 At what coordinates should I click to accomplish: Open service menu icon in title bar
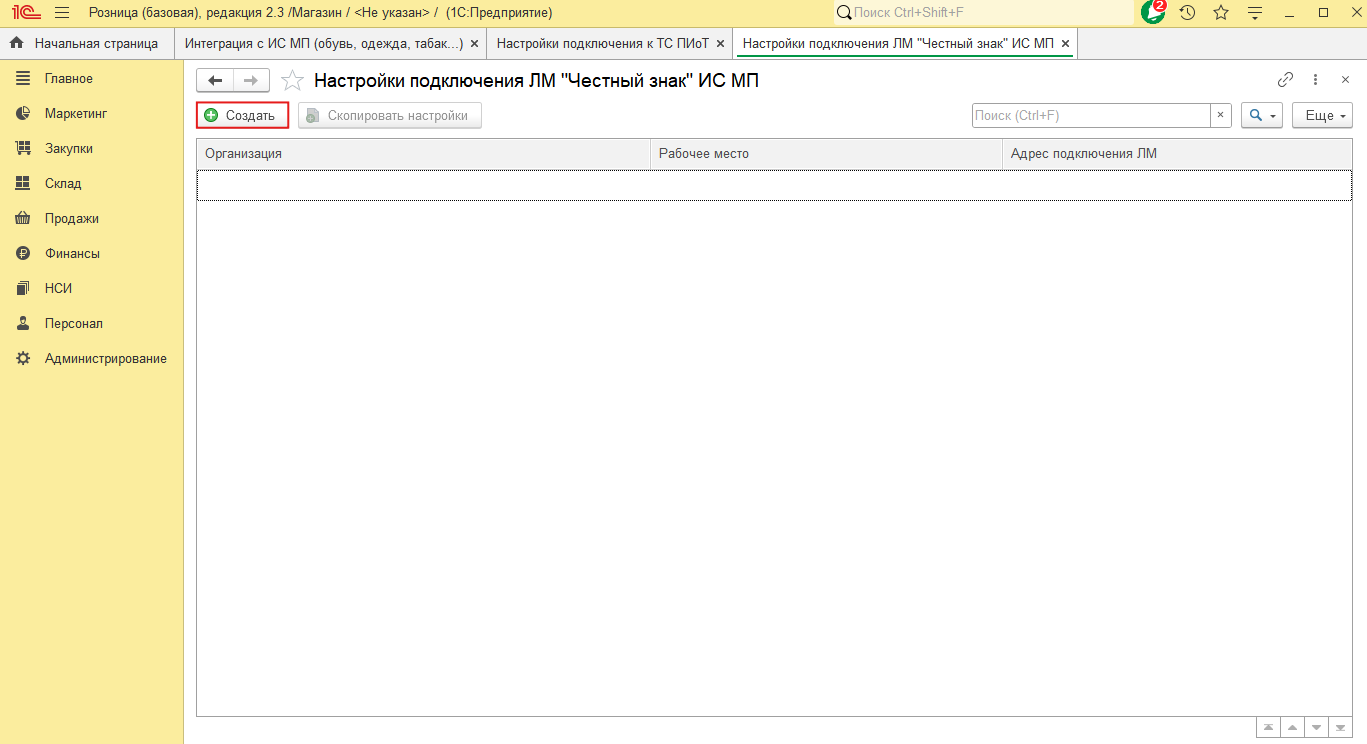pyautogui.click(x=1255, y=13)
